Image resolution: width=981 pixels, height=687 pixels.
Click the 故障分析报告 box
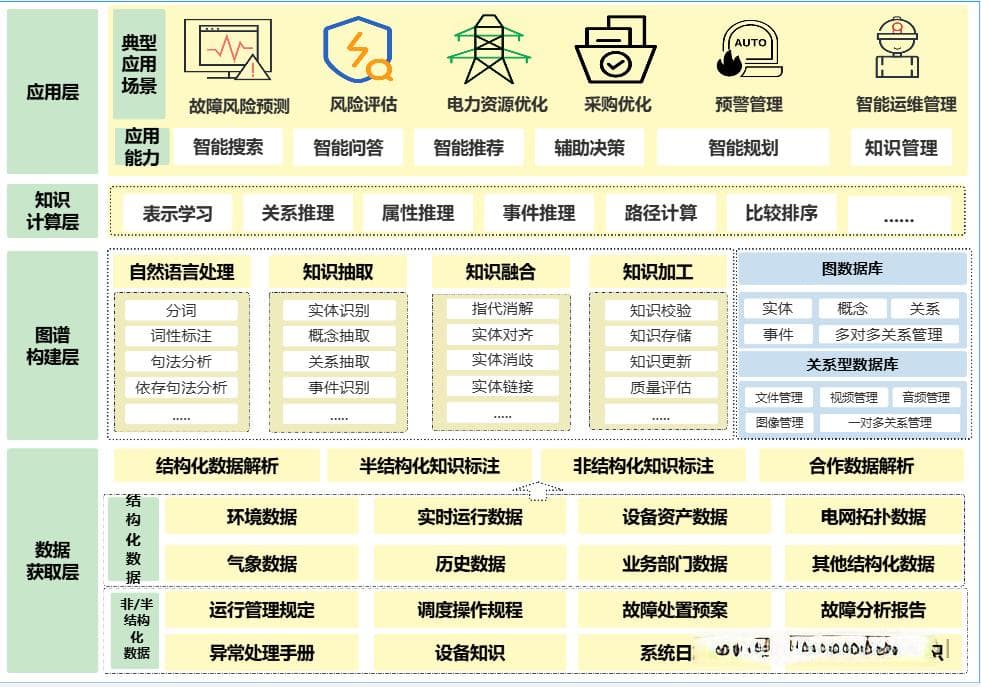[x=873, y=610]
